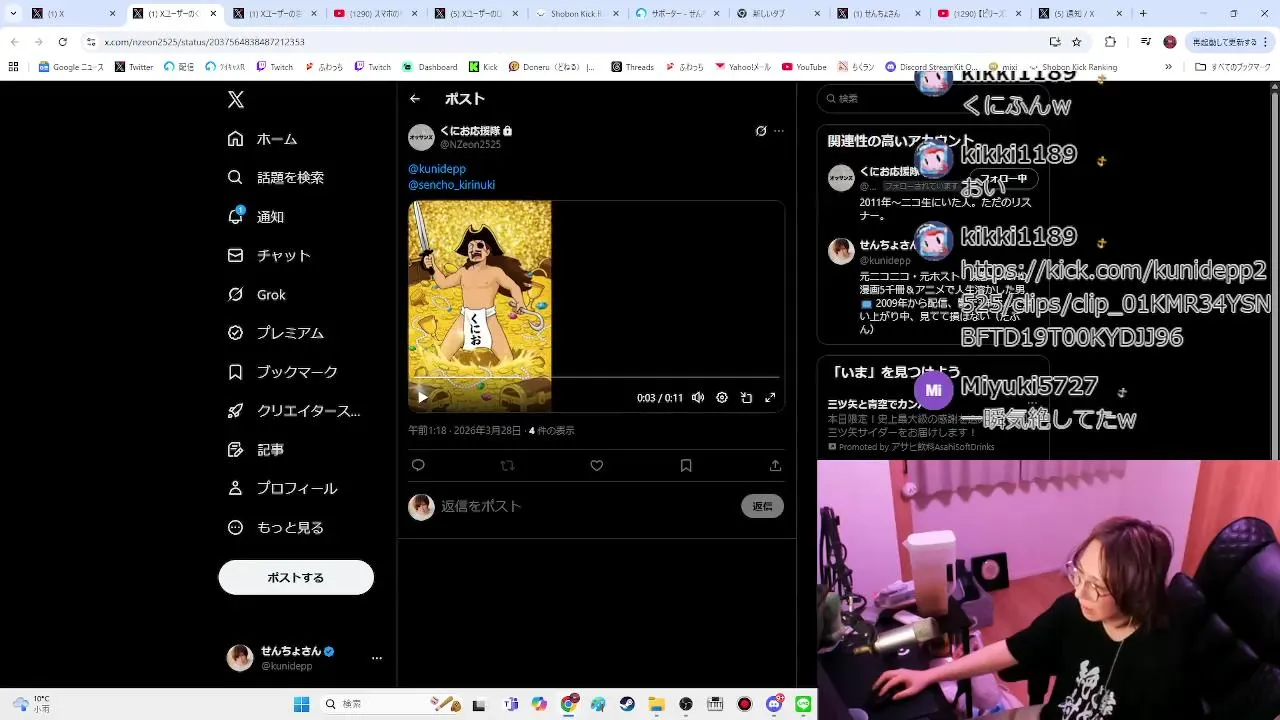Screen dimensions: 1280x720
Task: Open プレミアム in the sidebar
Action: pyautogui.click(x=275, y=333)
